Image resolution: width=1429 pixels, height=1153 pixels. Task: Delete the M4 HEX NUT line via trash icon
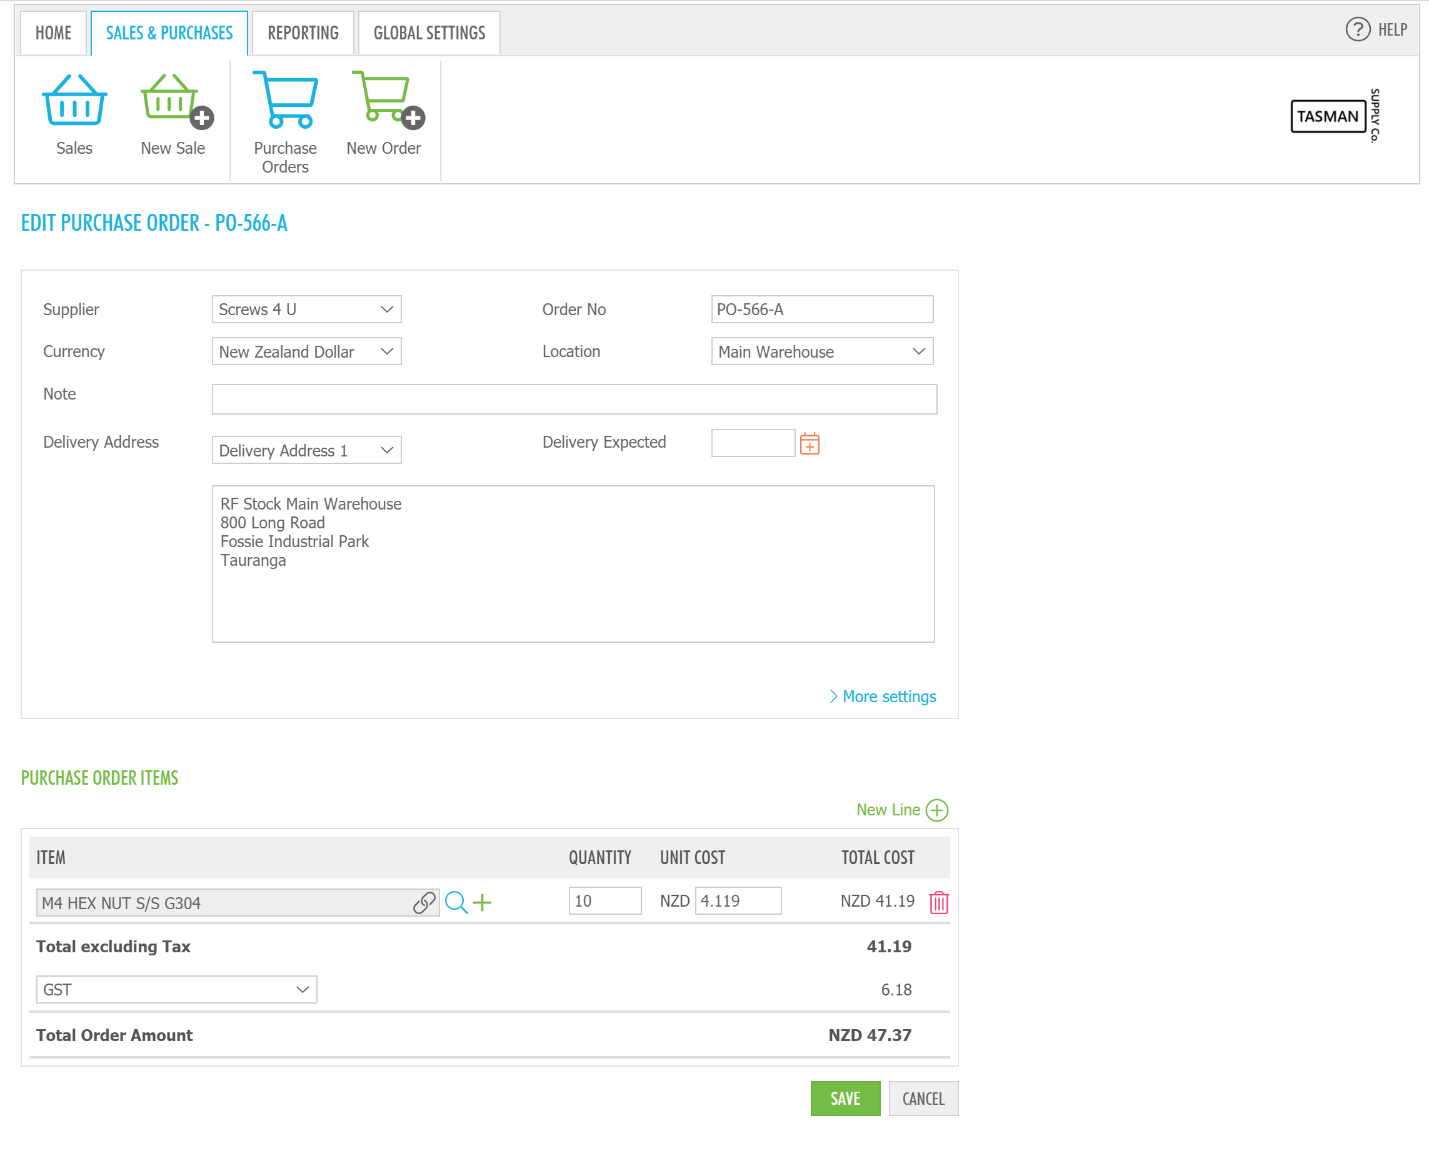[x=938, y=901]
